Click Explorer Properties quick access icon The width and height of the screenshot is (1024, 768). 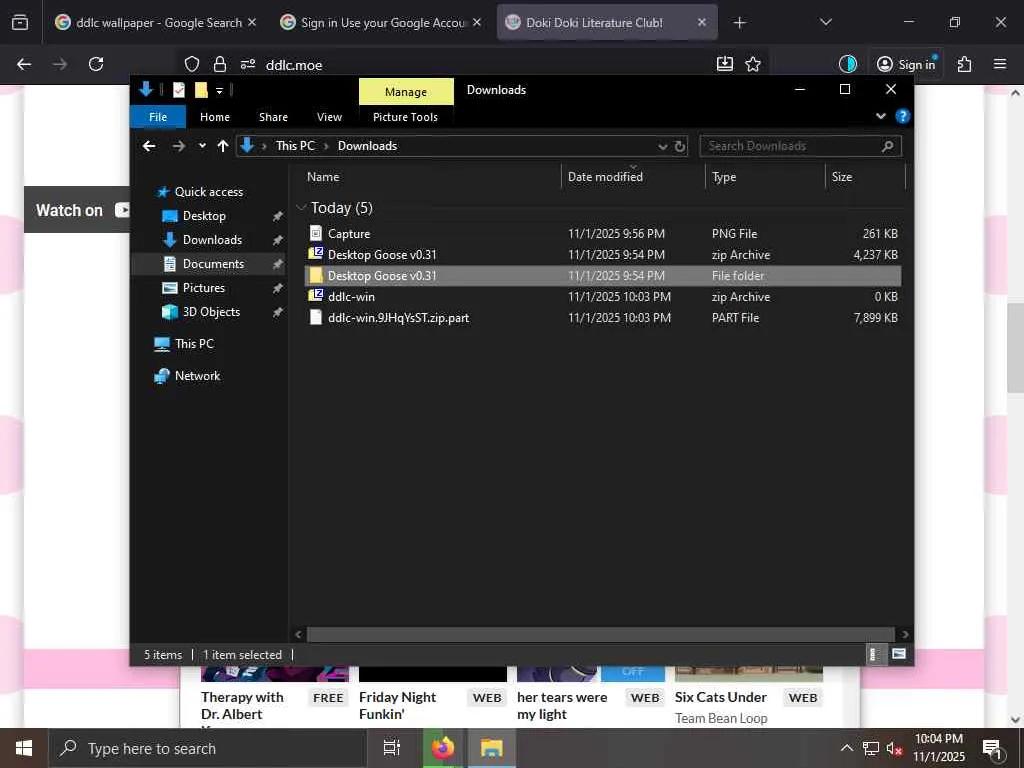(x=178, y=90)
